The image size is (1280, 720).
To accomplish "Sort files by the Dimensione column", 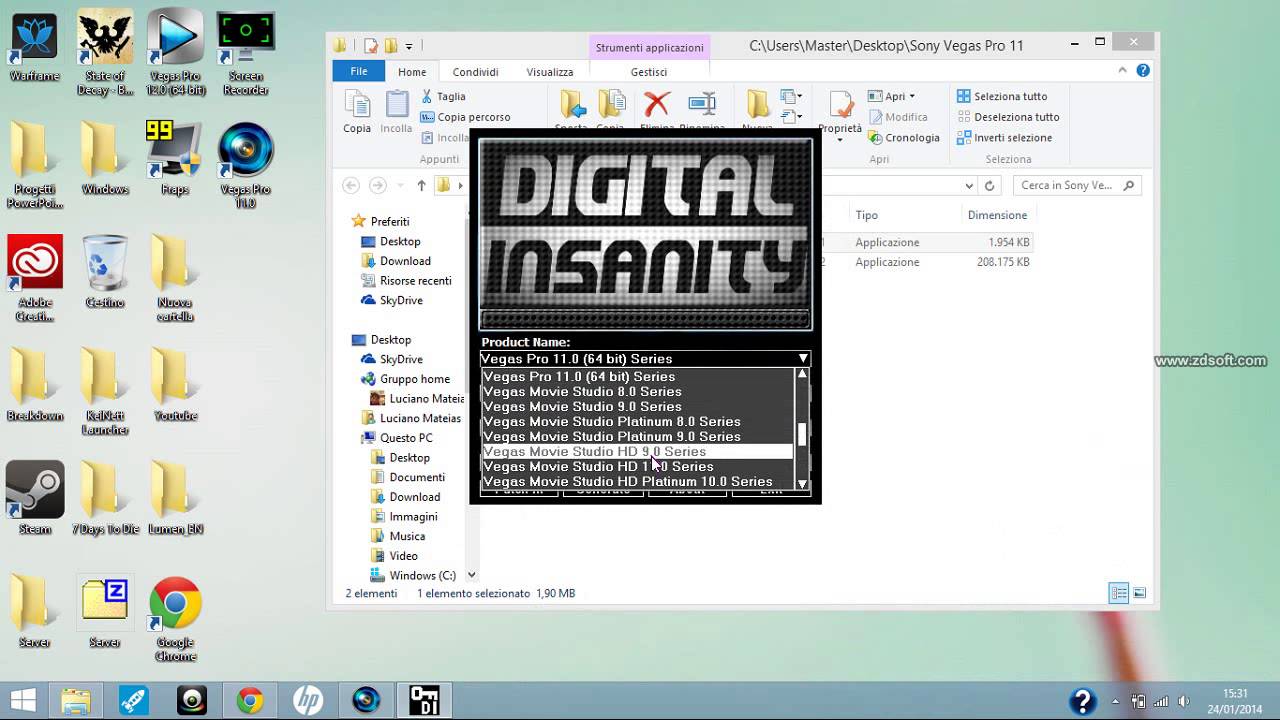I will [997, 215].
